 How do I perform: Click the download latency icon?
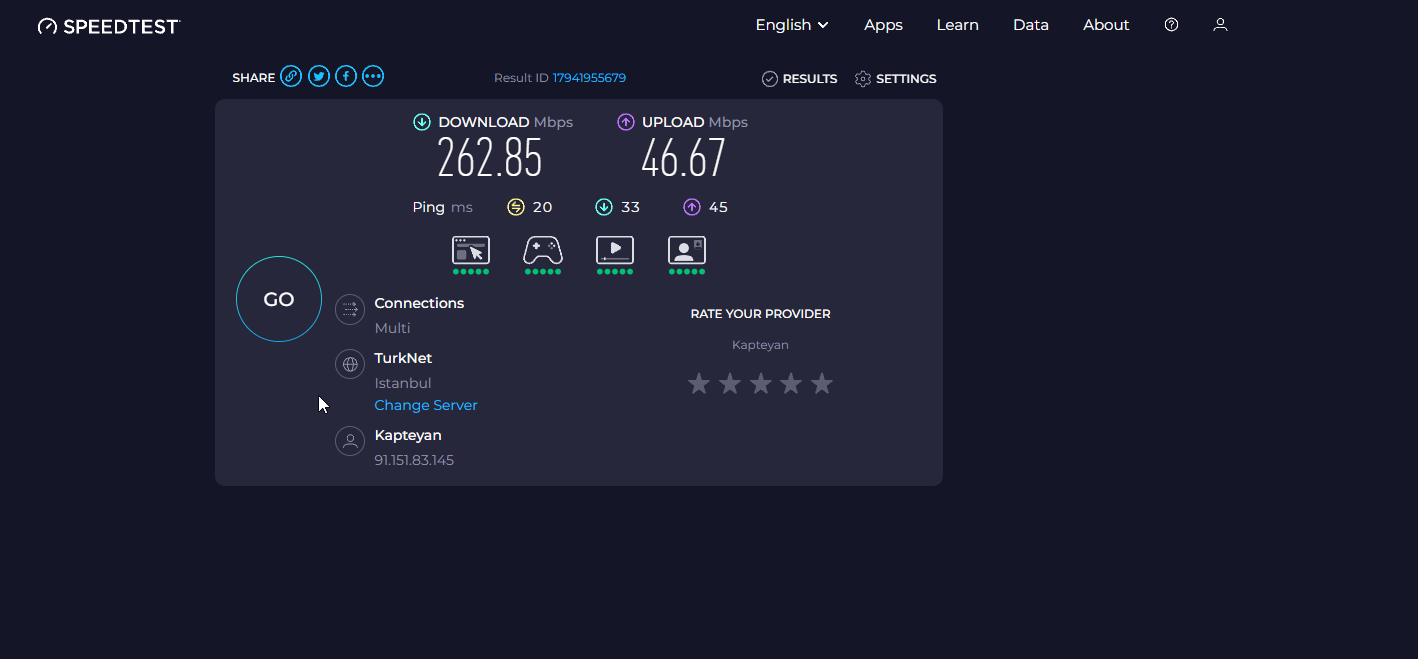tap(604, 207)
